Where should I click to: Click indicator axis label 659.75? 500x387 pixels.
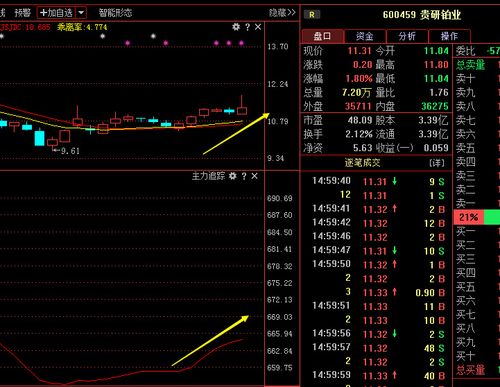279,368
